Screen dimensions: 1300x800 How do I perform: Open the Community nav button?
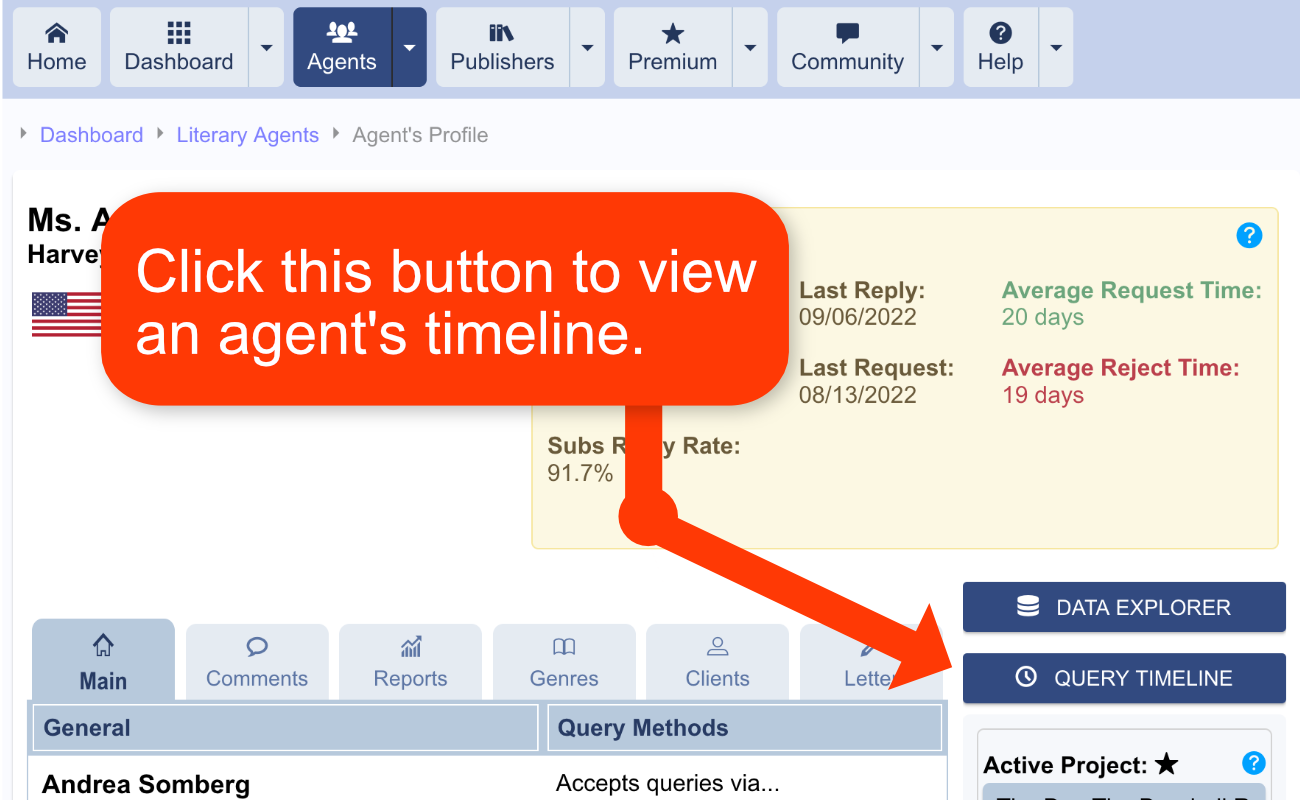click(x=847, y=47)
